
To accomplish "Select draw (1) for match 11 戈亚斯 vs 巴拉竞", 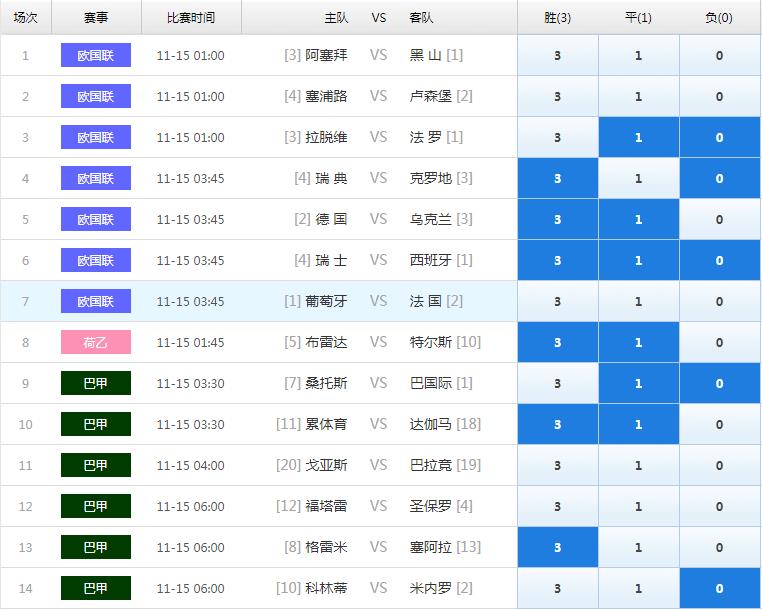I will 639,465.
